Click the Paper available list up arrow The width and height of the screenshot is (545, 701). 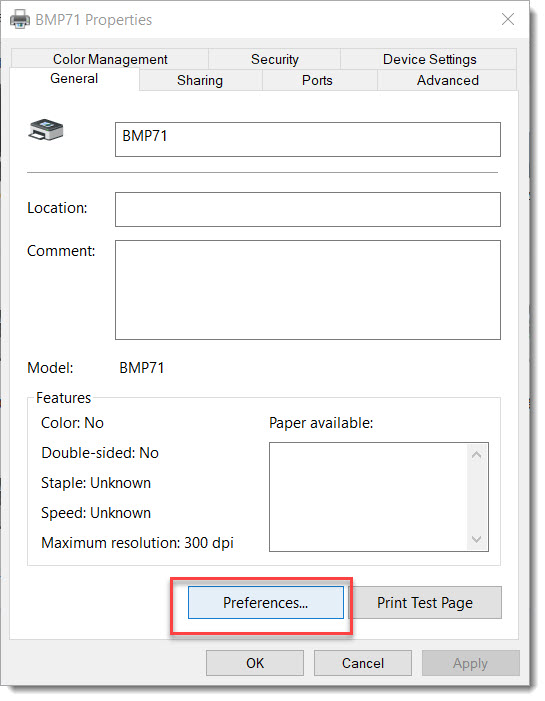tap(477, 455)
